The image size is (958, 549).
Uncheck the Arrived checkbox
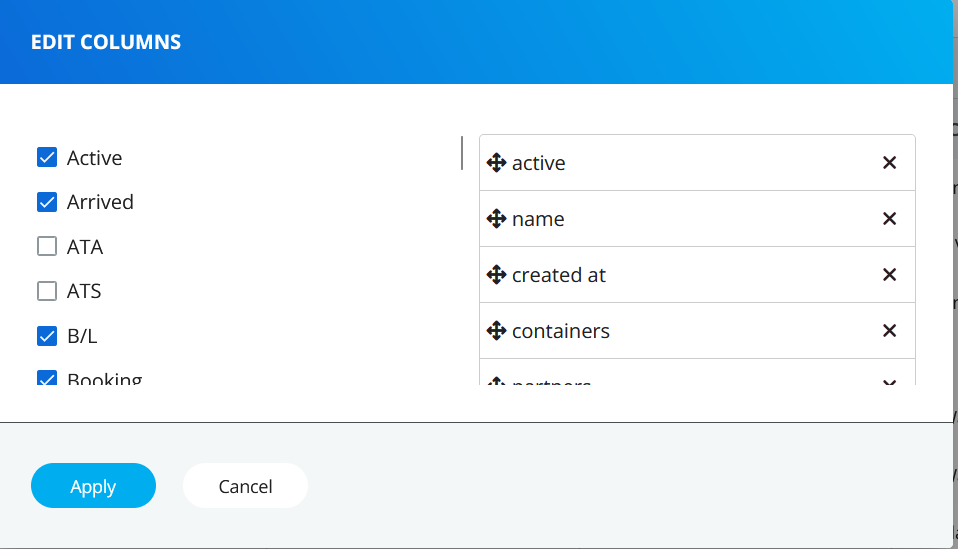click(47, 202)
